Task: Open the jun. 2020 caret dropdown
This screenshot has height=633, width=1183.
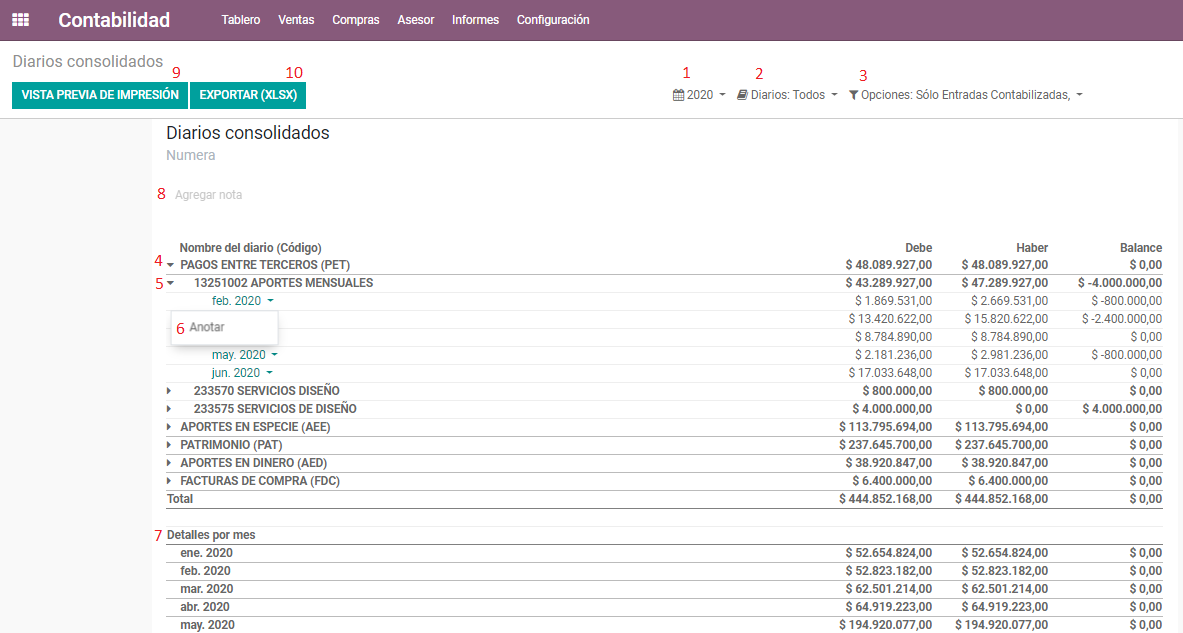Action: [x=269, y=373]
